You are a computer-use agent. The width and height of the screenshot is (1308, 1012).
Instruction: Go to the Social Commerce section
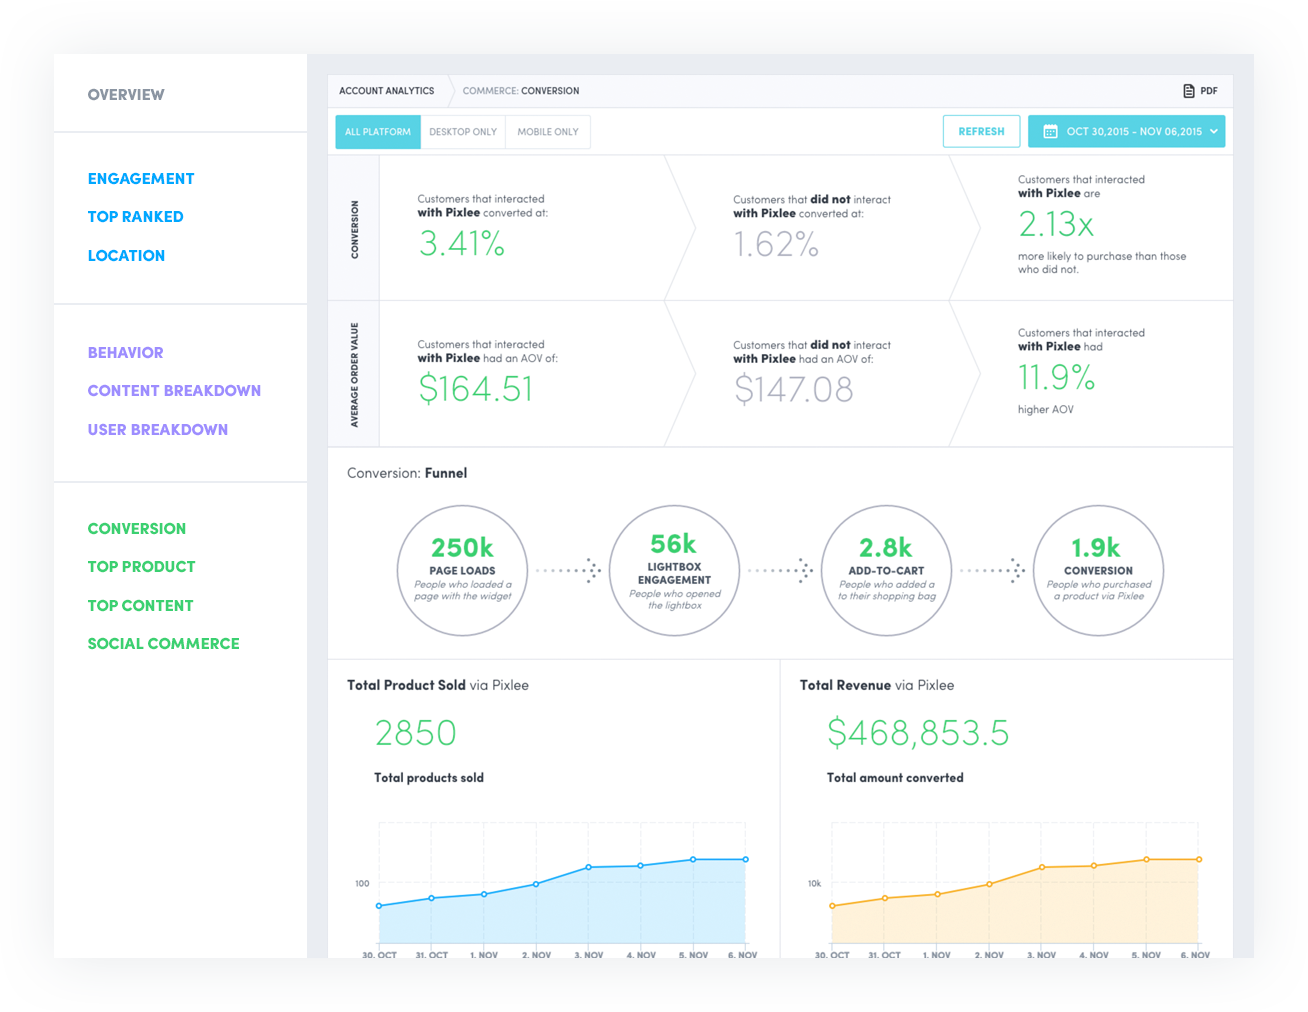tap(163, 643)
